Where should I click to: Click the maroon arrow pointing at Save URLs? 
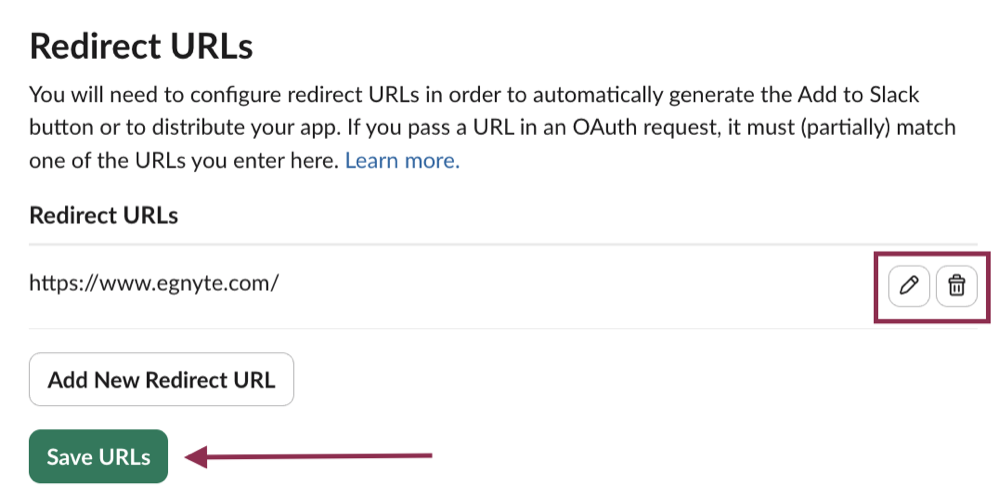pyautogui.click(x=308, y=456)
